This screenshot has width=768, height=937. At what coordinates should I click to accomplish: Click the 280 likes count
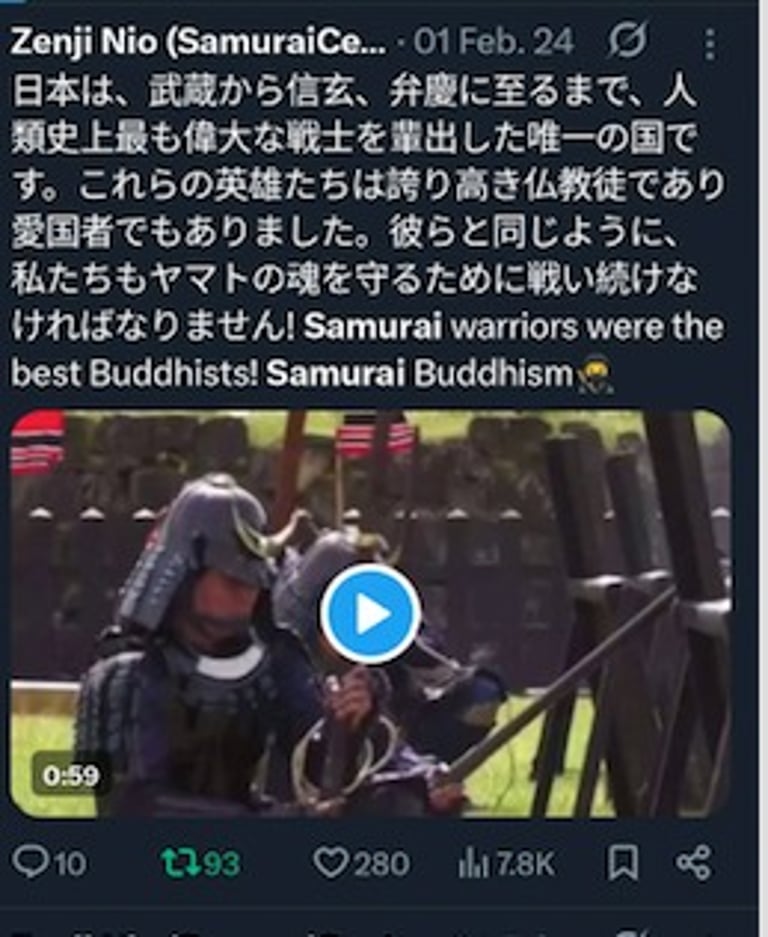pyautogui.click(x=380, y=864)
